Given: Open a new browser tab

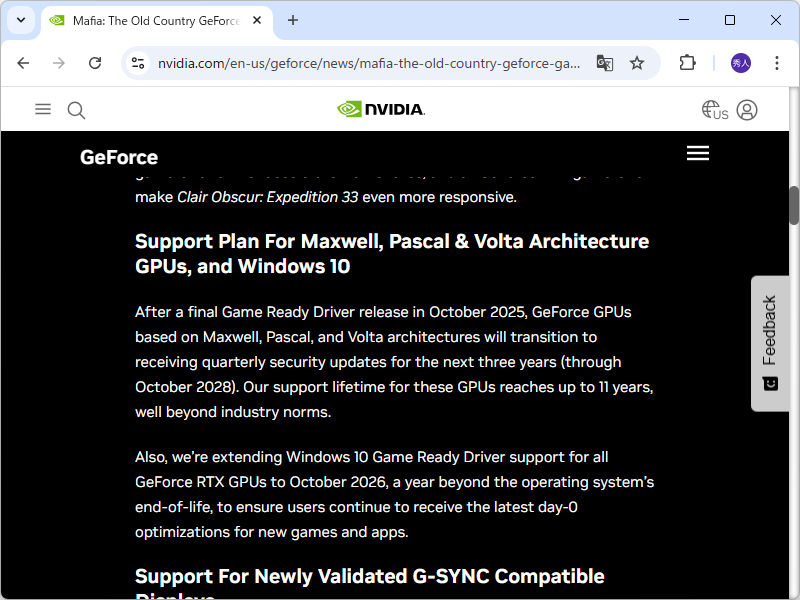Looking at the screenshot, I should 293,20.
